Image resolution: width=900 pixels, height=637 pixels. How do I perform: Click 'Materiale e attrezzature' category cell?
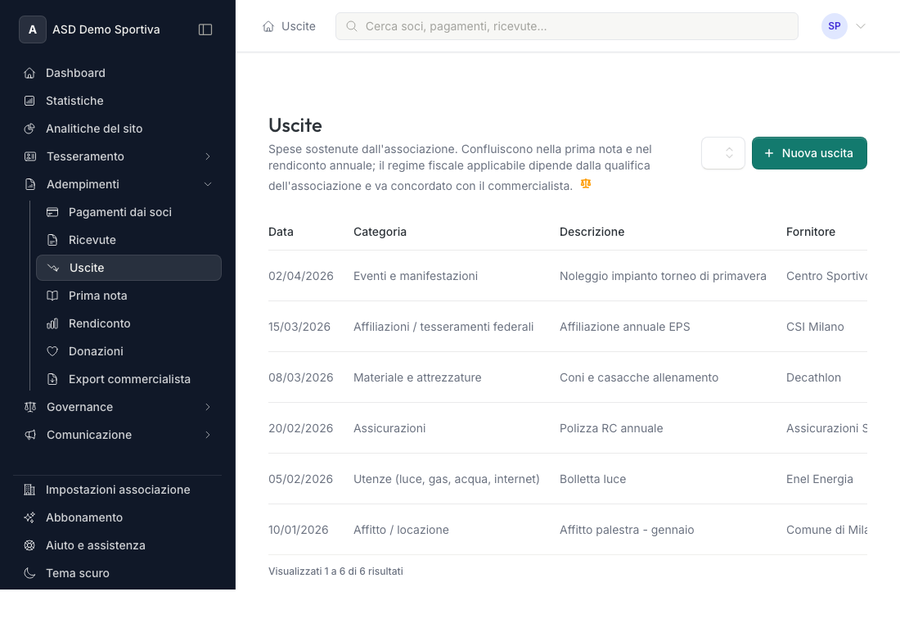(x=417, y=378)
